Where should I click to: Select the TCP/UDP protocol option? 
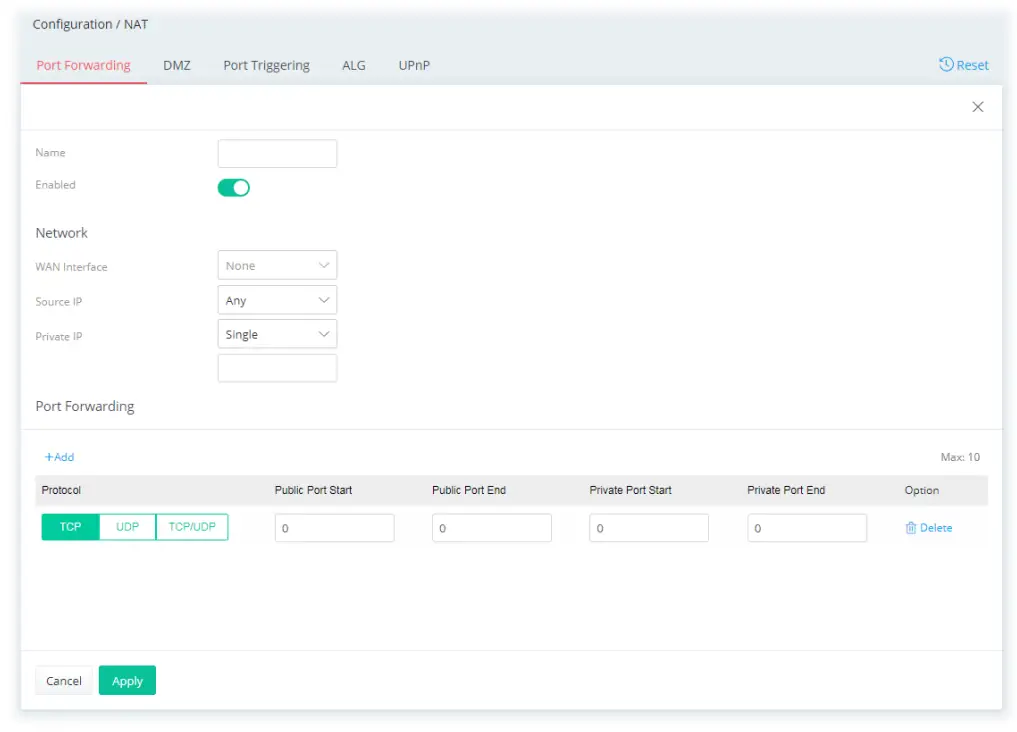point(191,526)
